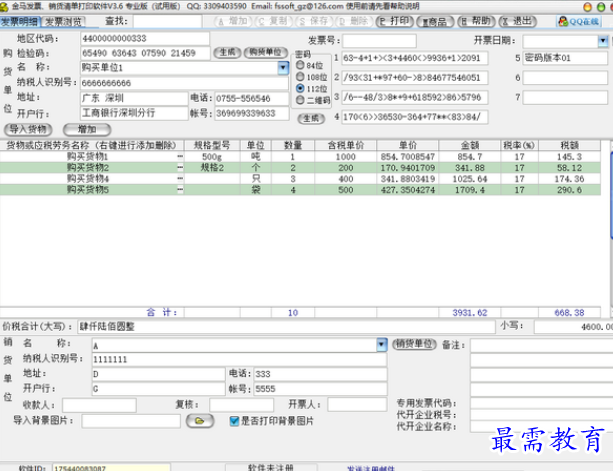The image size is (613, 471).
Task: Select the 84位 password radio option
Action: (300, 64)
